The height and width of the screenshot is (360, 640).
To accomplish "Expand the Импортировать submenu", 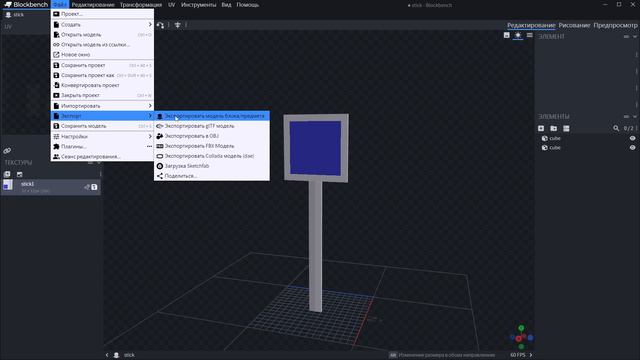I will click(x=102, y=106).
